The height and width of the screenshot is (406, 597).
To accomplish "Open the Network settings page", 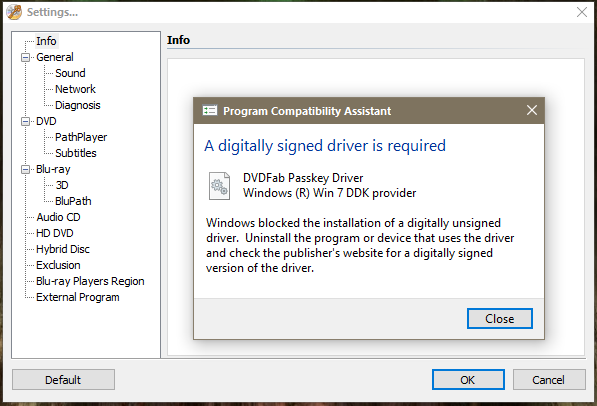I will 75,89.
